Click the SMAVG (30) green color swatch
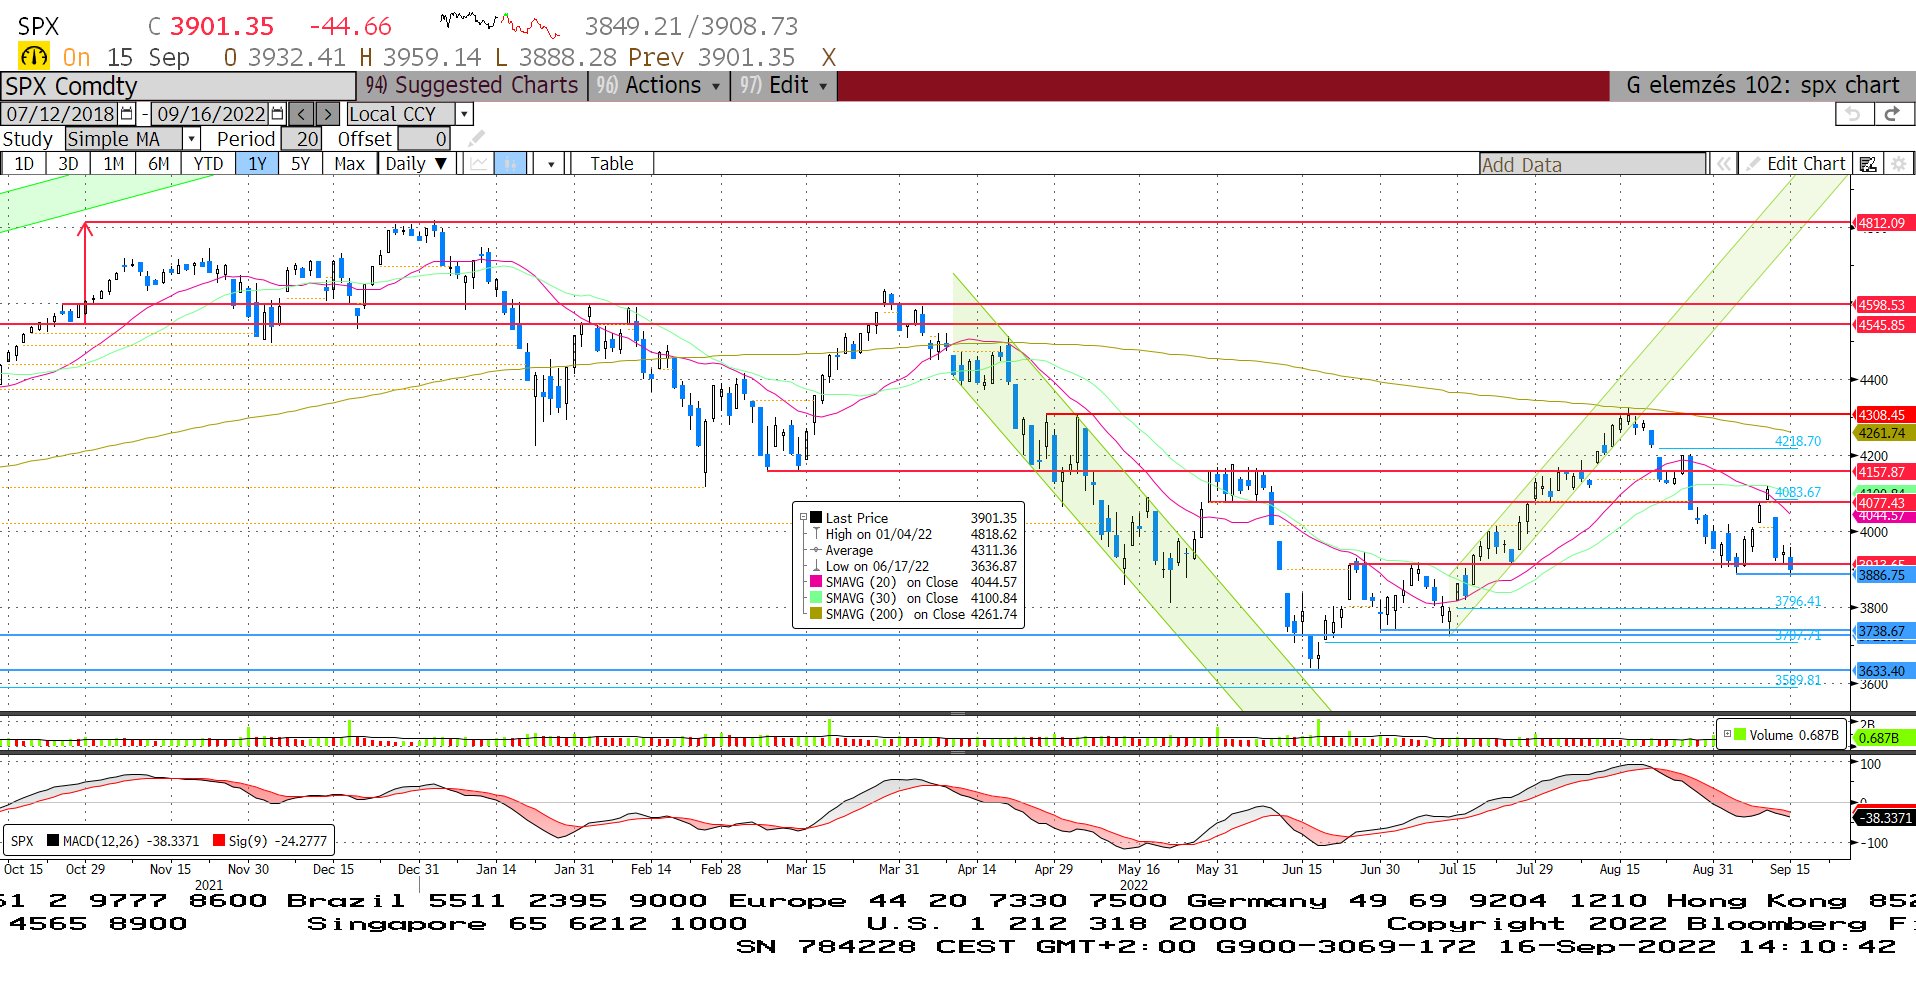This screenshot has height=1002, width=1916. pos(816,598)
